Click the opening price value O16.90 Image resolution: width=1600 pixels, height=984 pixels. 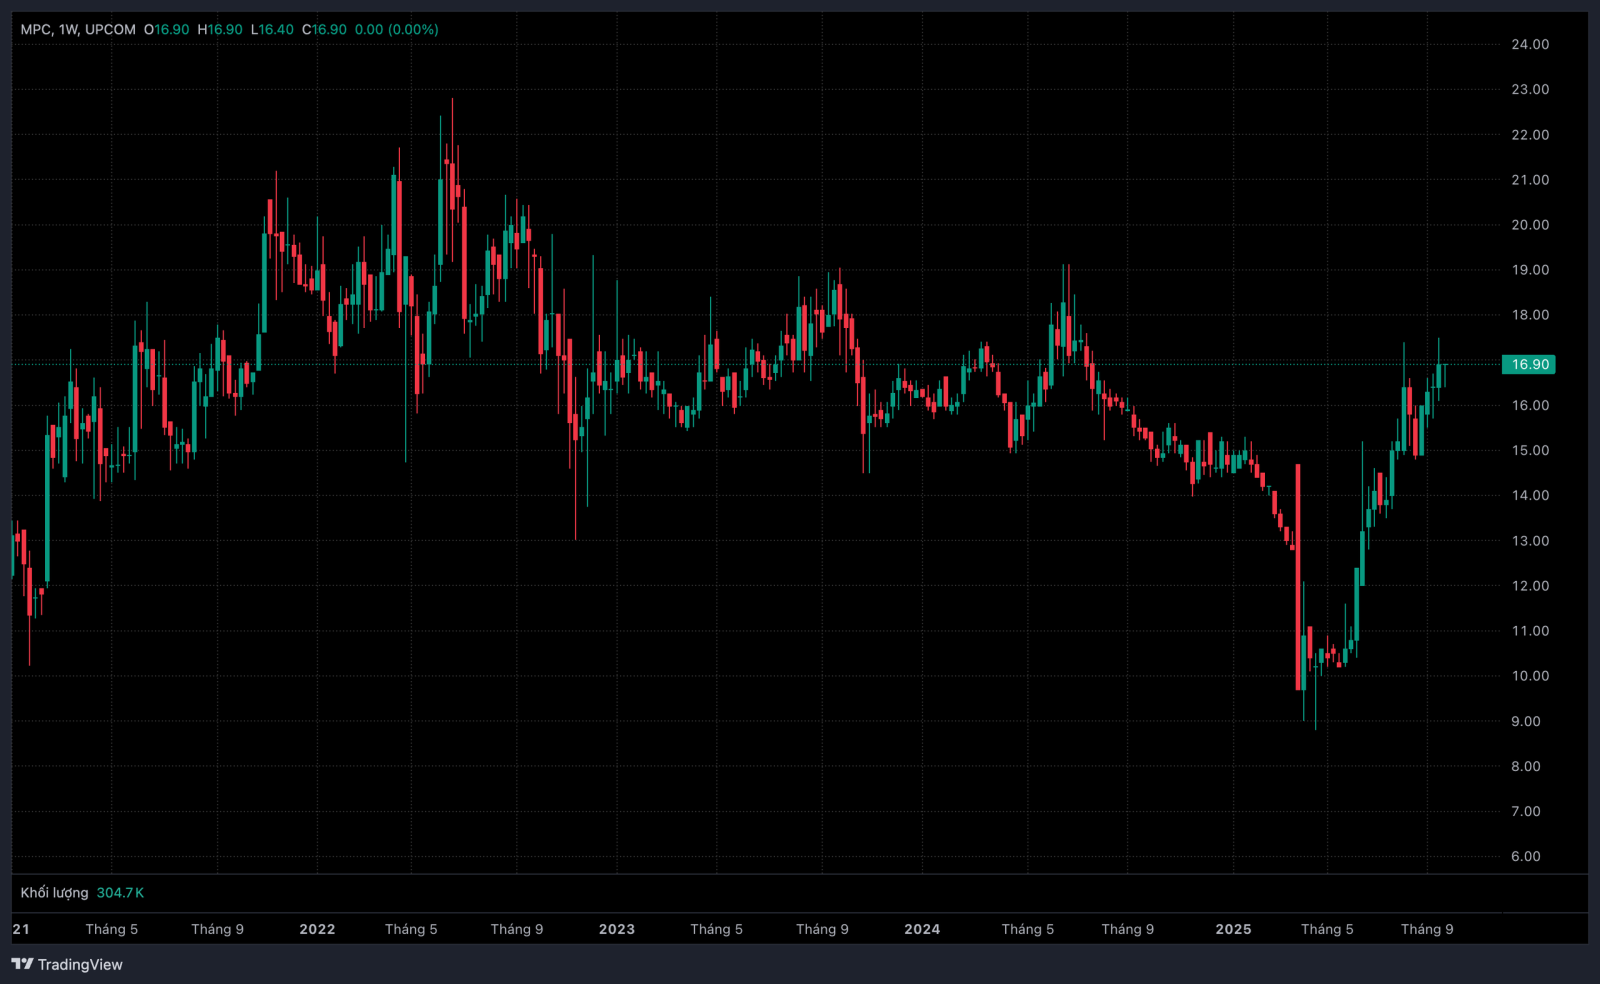point(167,29)
